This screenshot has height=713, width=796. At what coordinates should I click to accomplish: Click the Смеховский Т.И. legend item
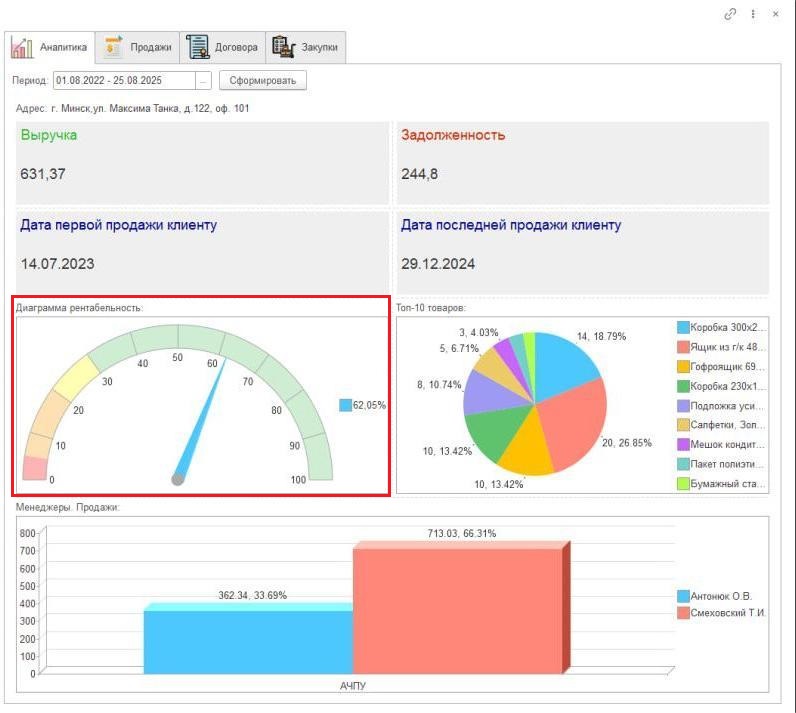point(728,613)
